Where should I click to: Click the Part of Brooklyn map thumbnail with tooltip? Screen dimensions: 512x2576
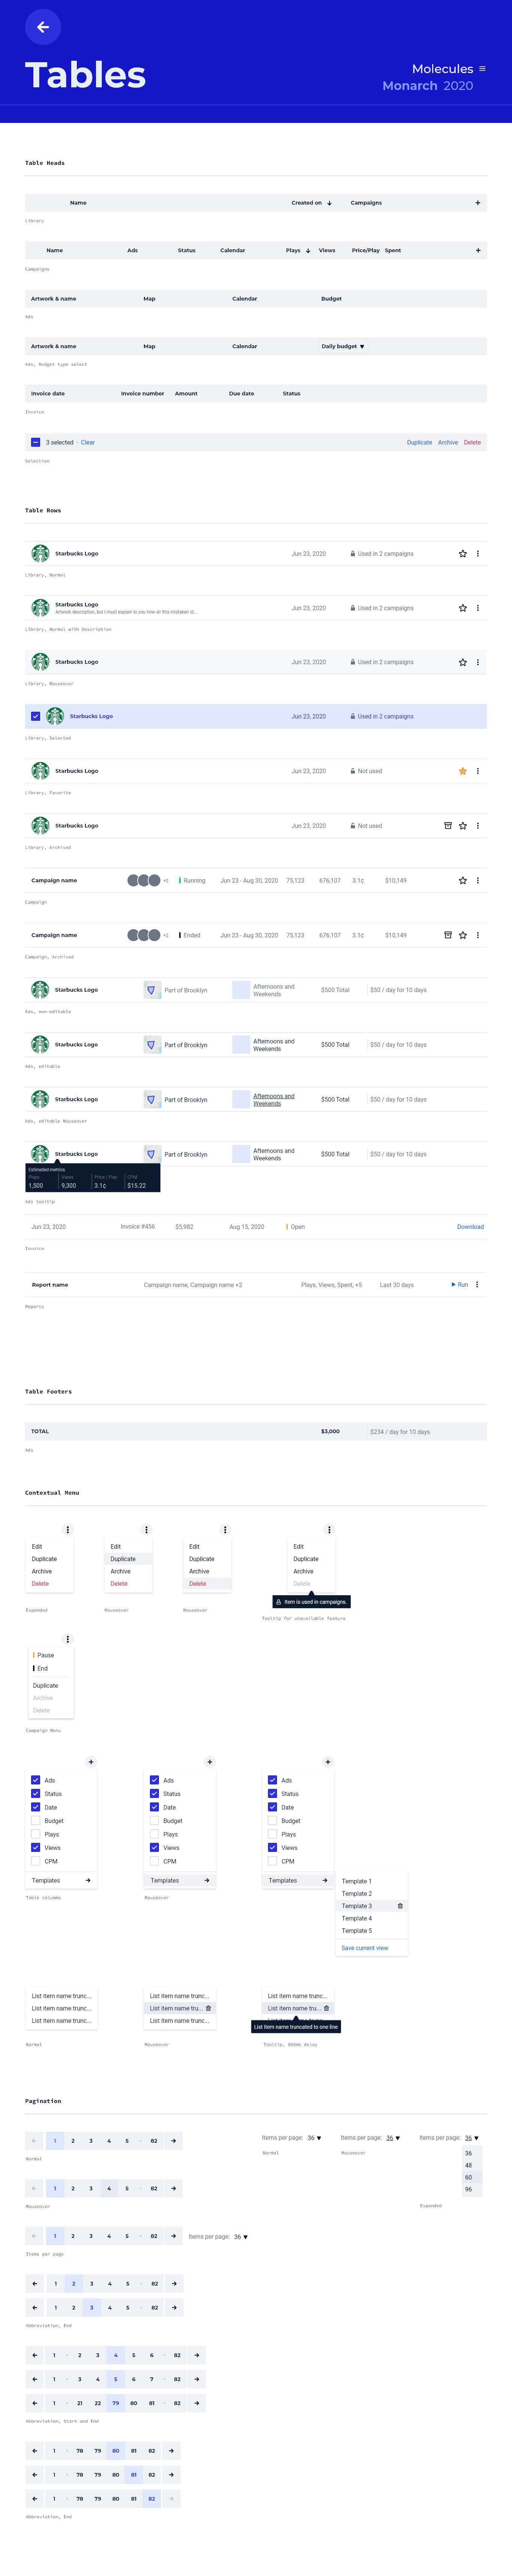coord(152,1154)
